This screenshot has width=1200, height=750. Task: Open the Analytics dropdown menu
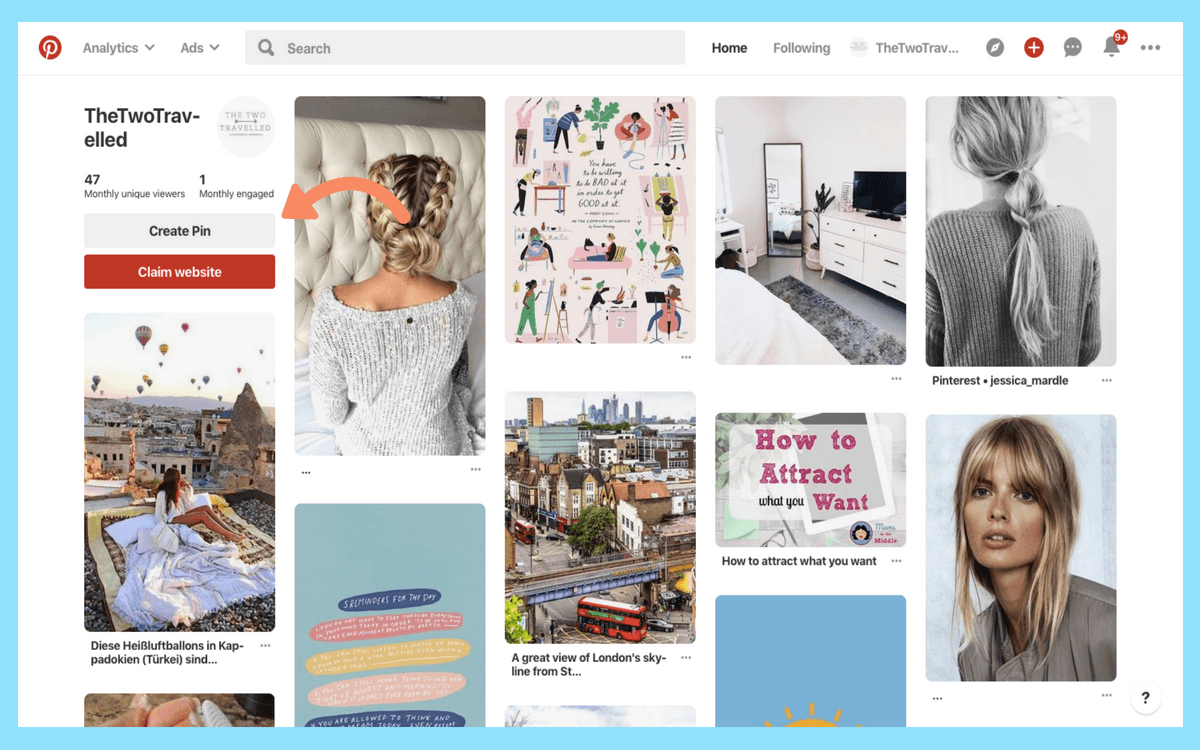pyautogui.click(x=119, y=48)
